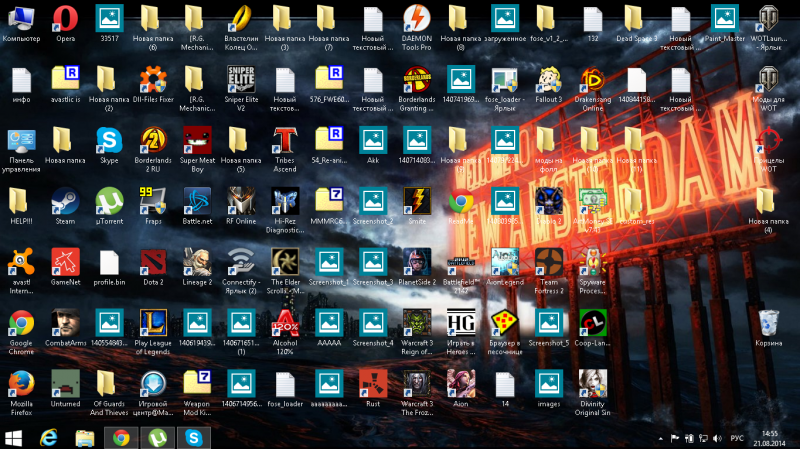Open the Mozilla Firefox desktop icon
Viewport: 800px width, 449px height.
coord(21,384)
